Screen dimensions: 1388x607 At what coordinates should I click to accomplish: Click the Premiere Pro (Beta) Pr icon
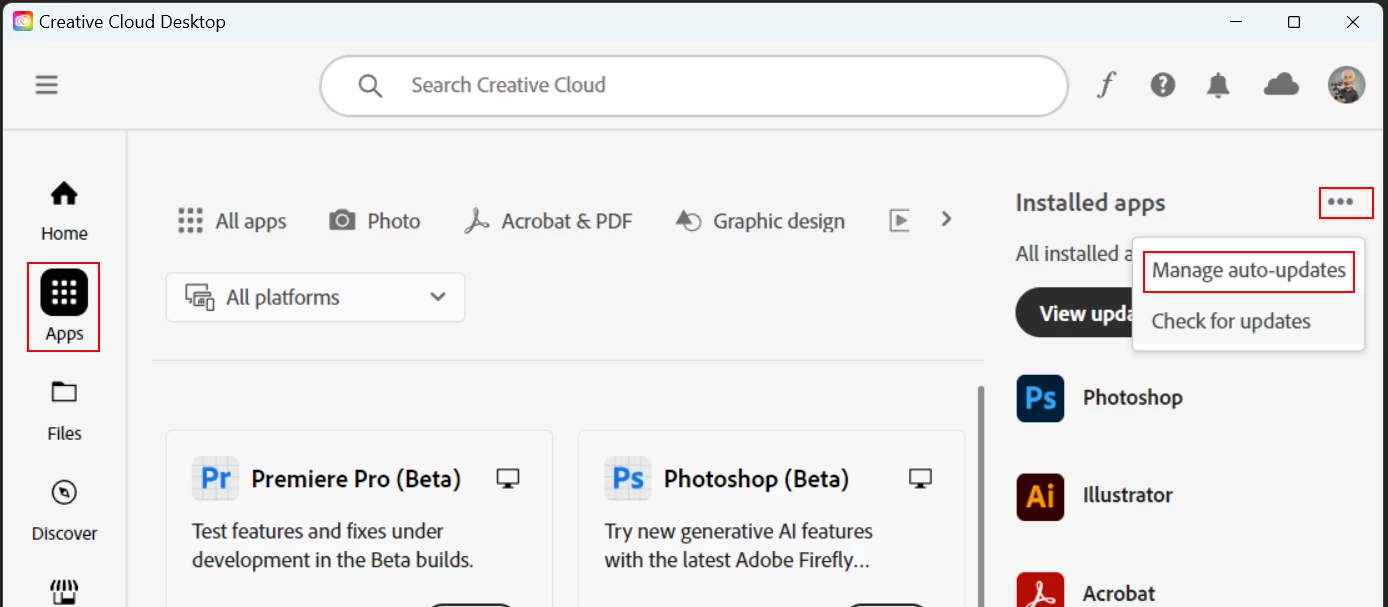click(x=215, y=478)
